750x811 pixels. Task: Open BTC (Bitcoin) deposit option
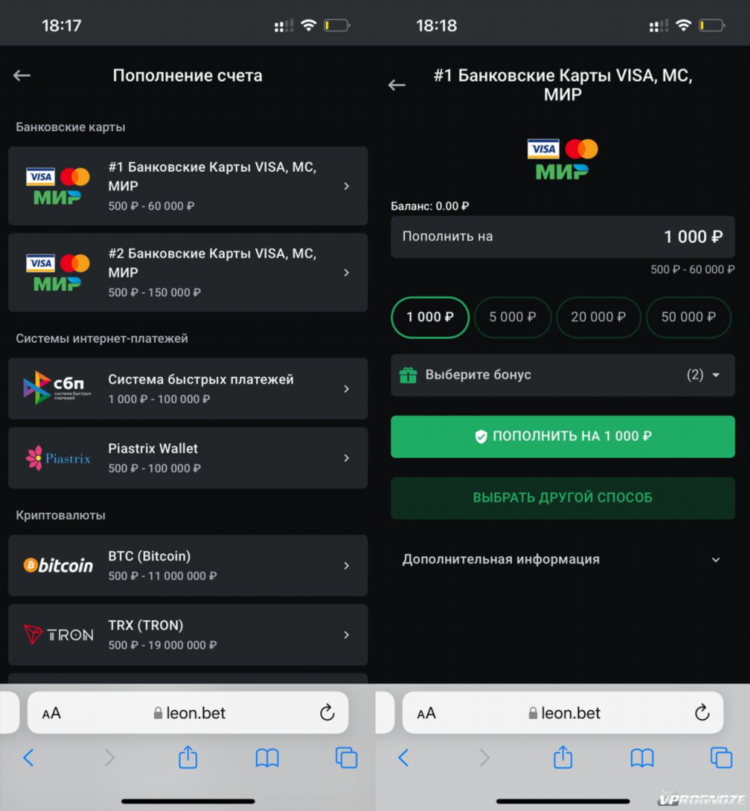tap(188, 565)
